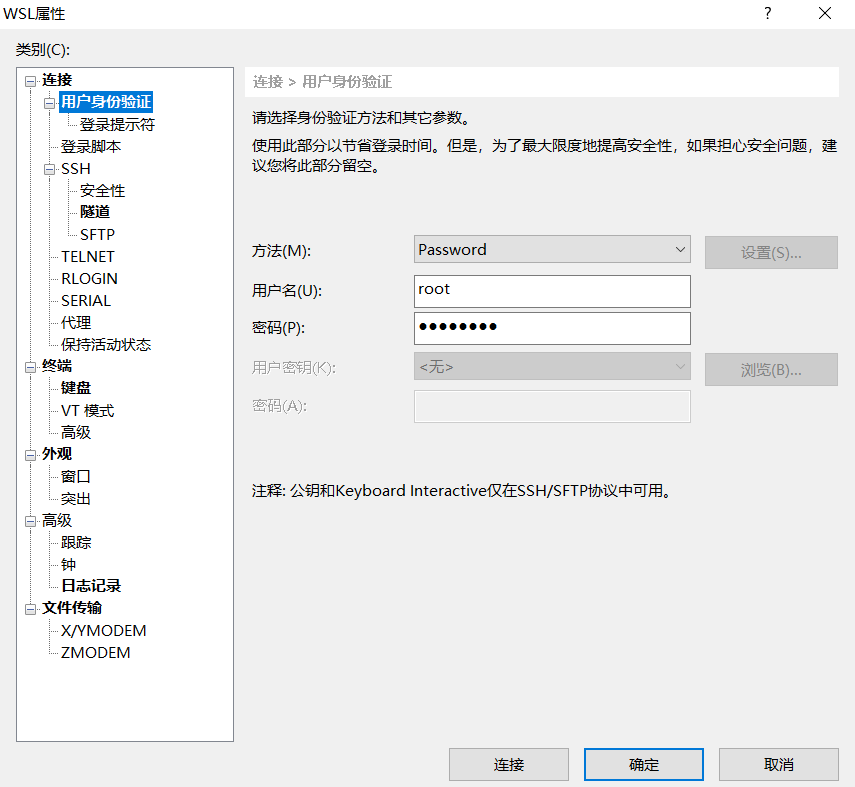Viewport: 855px width, 787px height.
Task: Dismiss the dialog with 取消
Action: 779,764
